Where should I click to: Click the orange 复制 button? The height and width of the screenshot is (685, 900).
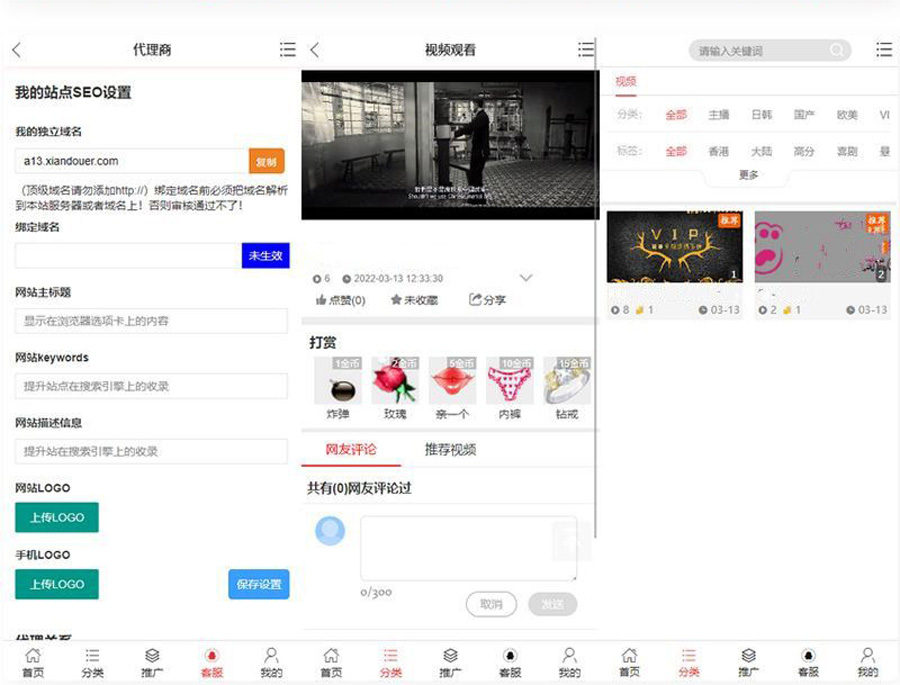[x=266, y=161]
